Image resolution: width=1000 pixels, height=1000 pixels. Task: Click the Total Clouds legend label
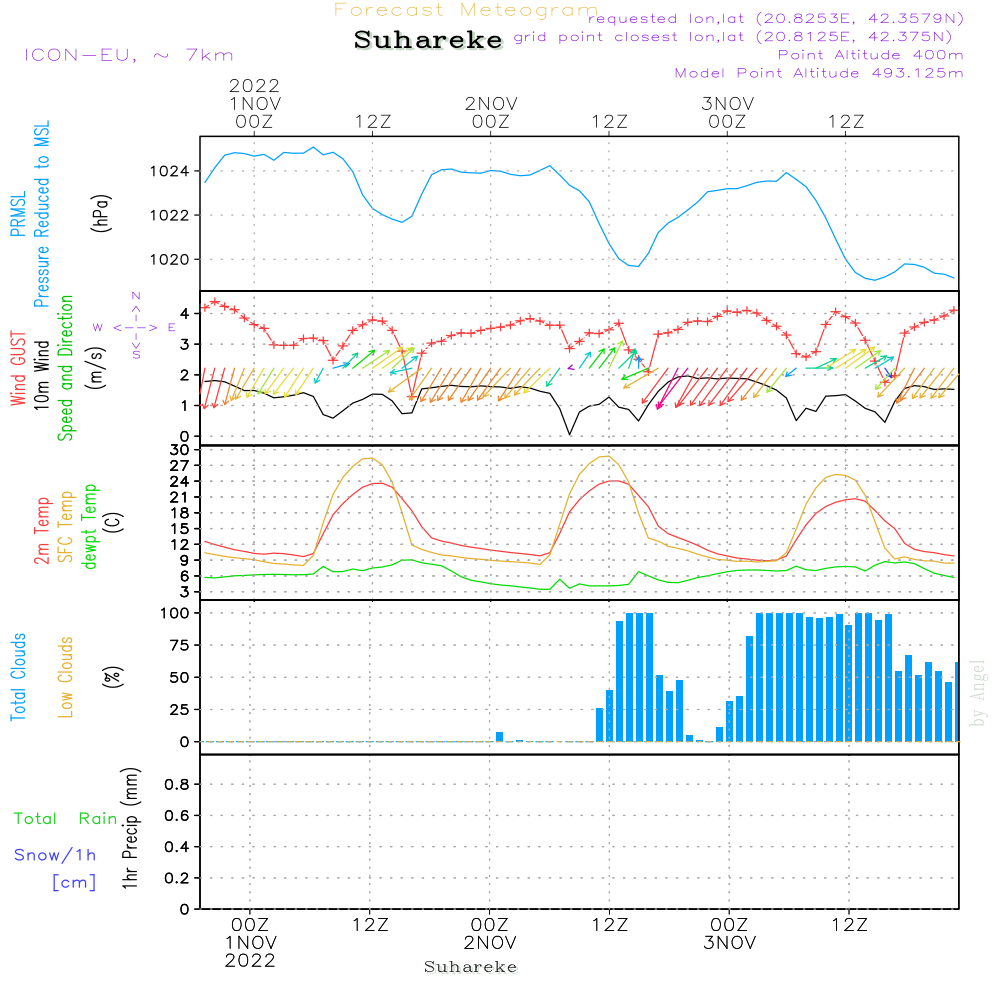point(18,677)
